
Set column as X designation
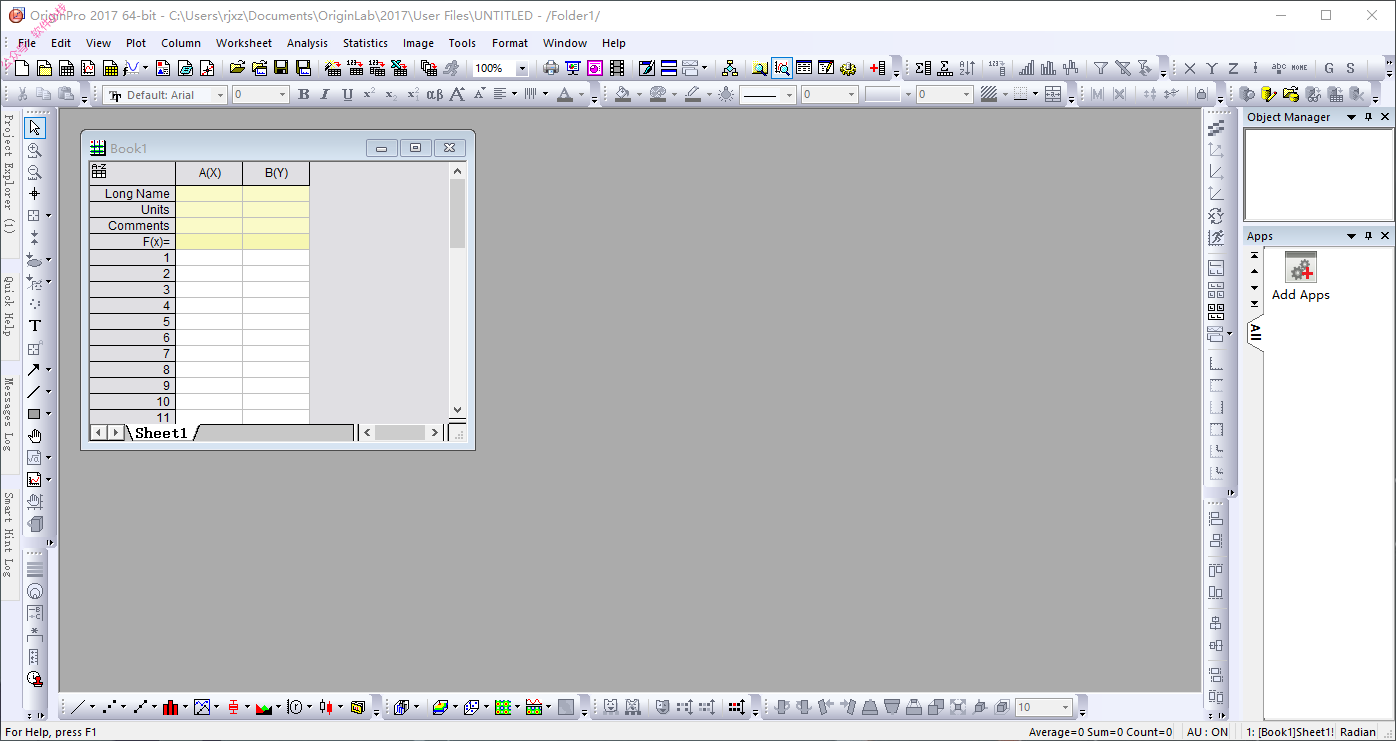[x=1190, y=68]
